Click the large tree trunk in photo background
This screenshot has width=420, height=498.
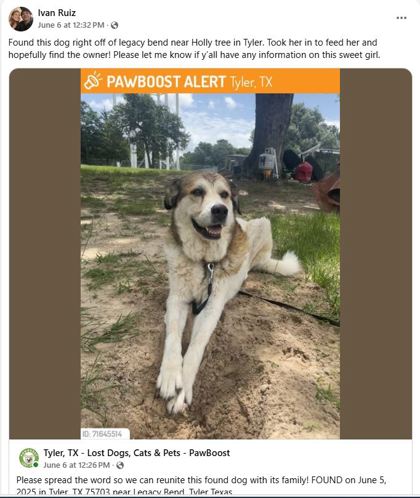pos(270,133)
